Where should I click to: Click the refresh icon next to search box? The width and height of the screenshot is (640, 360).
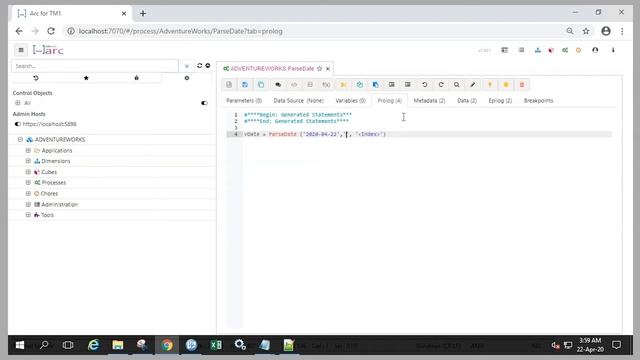click(x=200, y=66)
